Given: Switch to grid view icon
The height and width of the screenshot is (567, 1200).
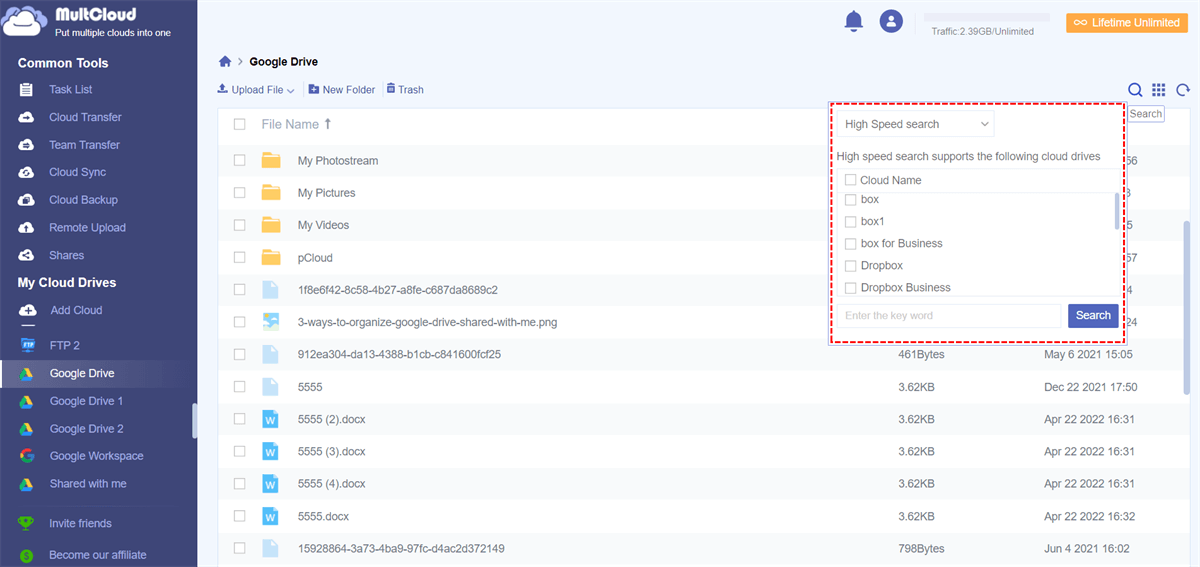Looking at the screenshot, I should [x=1159, y=90].
